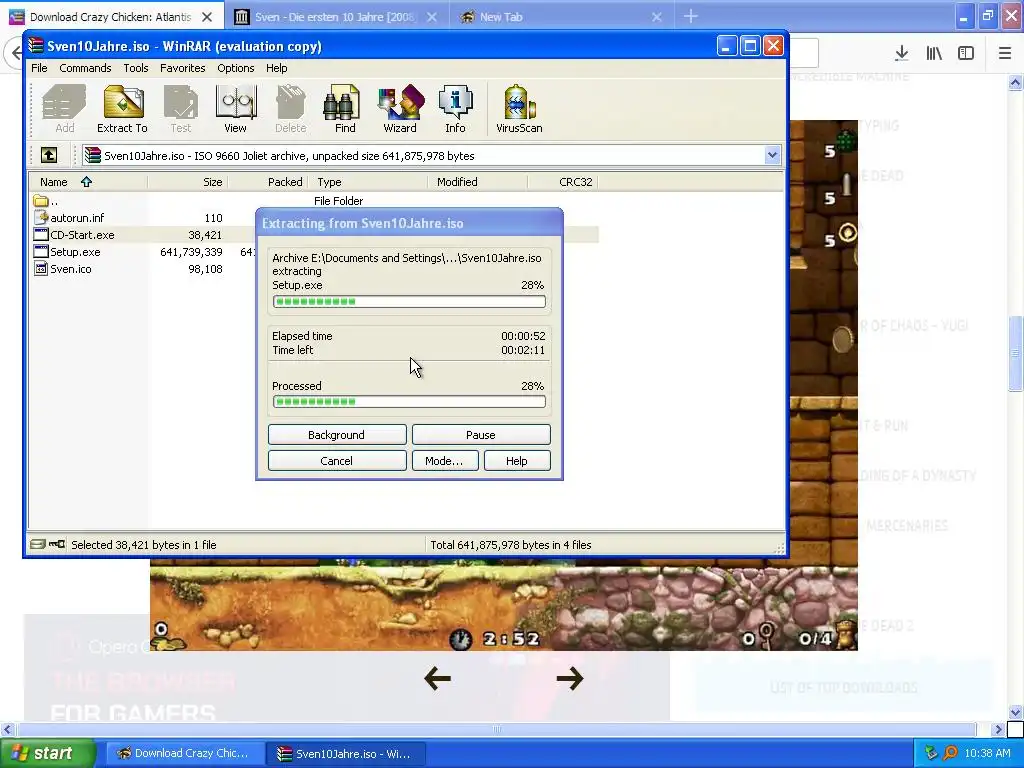Click the Sven10Jahre.iso WinRAR taskbar button

tap(346, 754)
